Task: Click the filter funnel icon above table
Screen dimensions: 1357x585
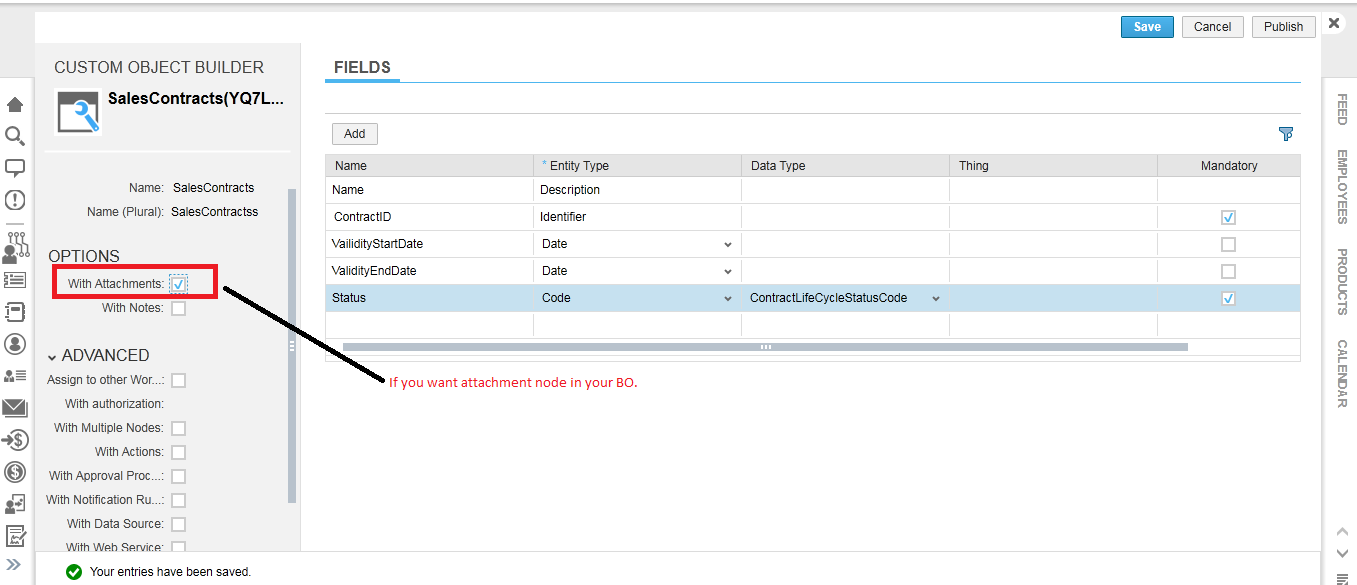Action: pyautogui.click(x=1286, y=134)
